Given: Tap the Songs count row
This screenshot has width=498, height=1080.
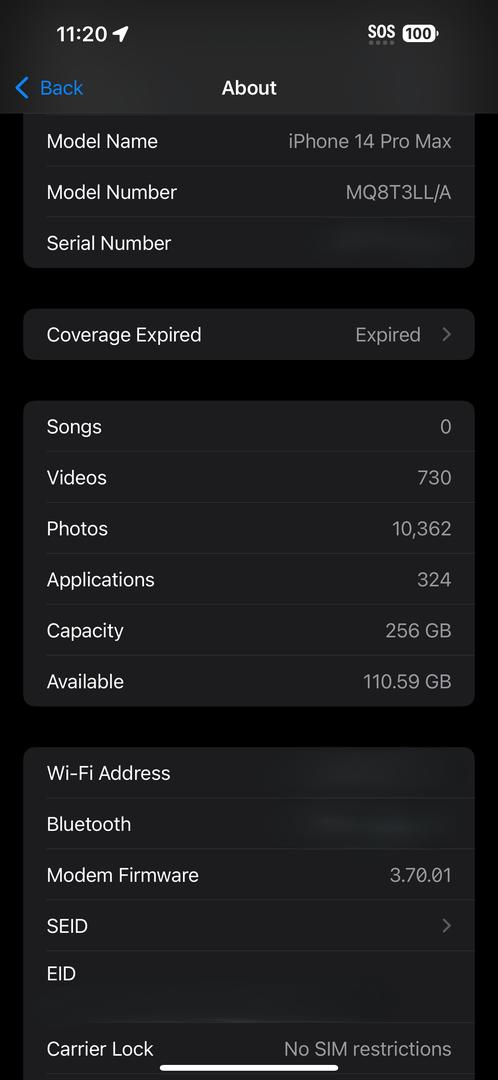Looking at the screenshot, I should (x=249, y=426).
